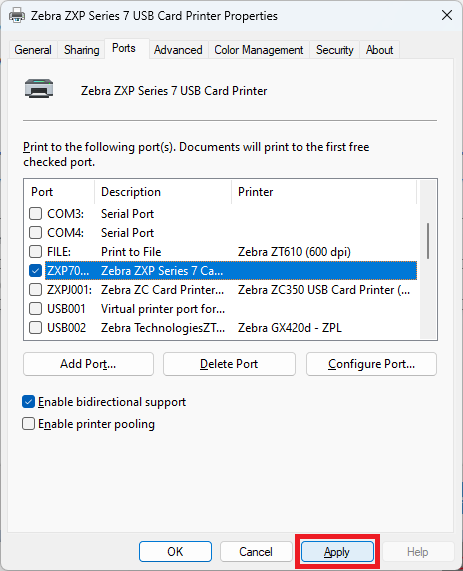Select the 'Serial Port' description in COM4 row

[127, 233]
